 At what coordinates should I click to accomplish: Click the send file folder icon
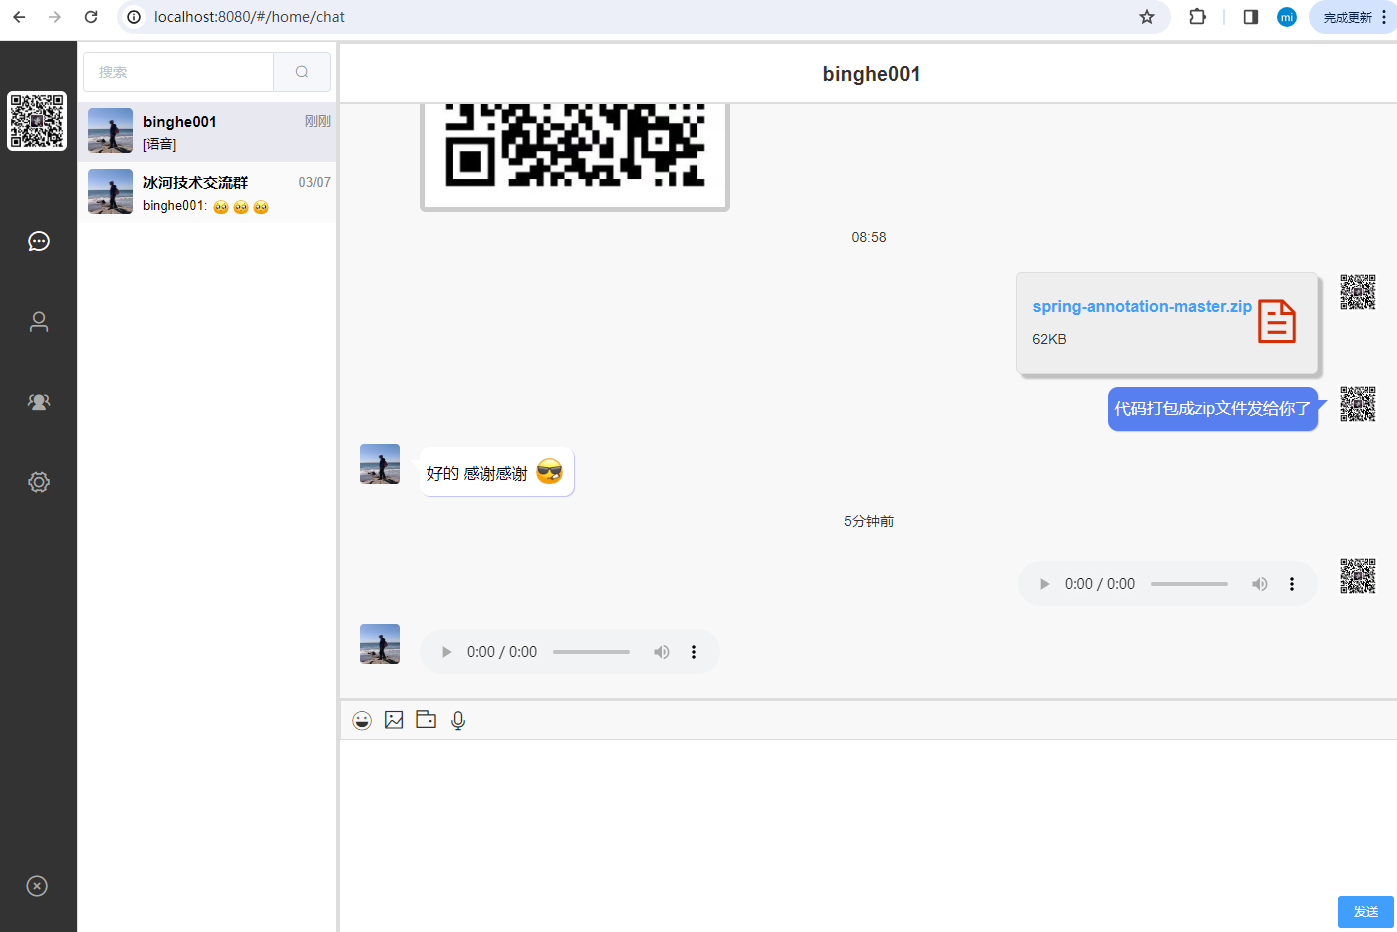click(x=426, y=720)
